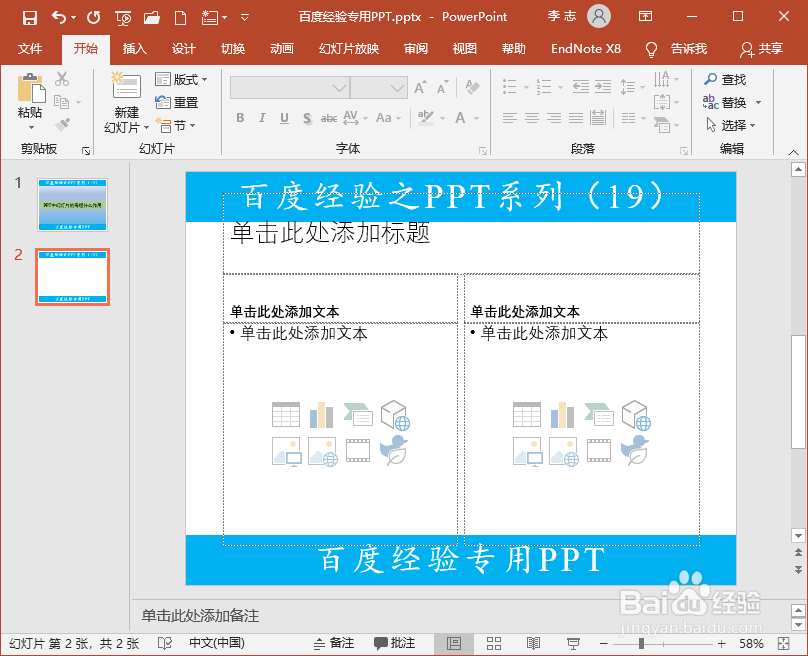
Task: Open the font name combo box
Action: (290, 88)
